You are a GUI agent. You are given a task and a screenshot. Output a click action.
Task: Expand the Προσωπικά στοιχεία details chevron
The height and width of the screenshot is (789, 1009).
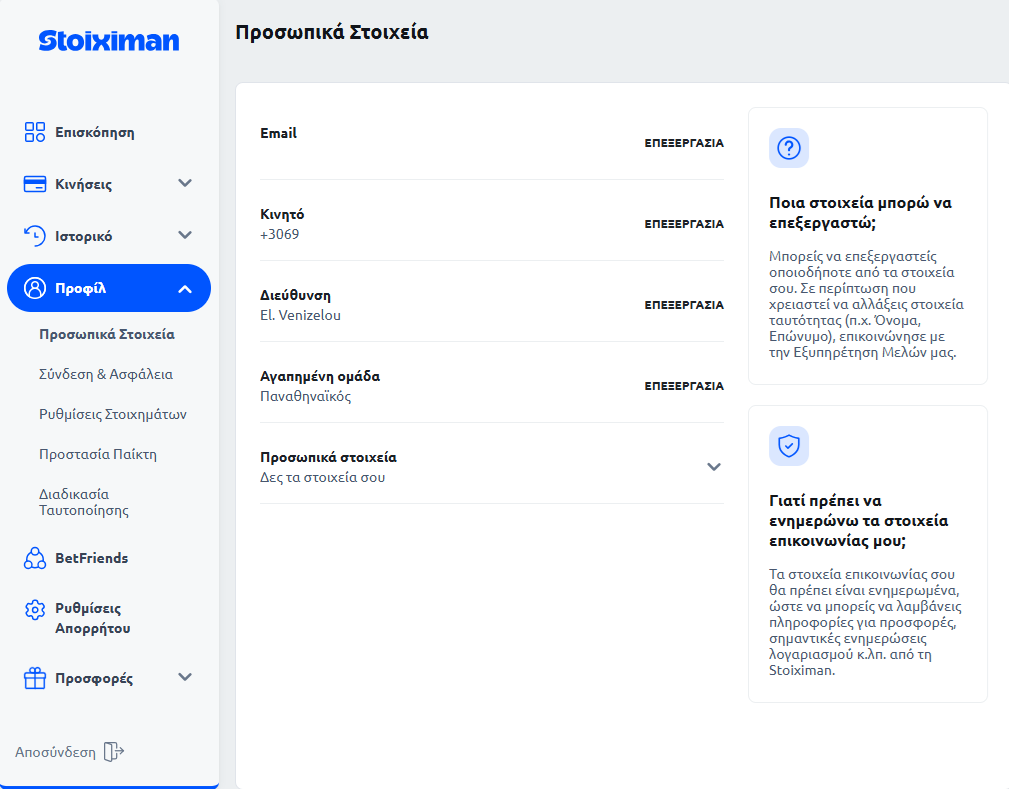coord(714,466)
